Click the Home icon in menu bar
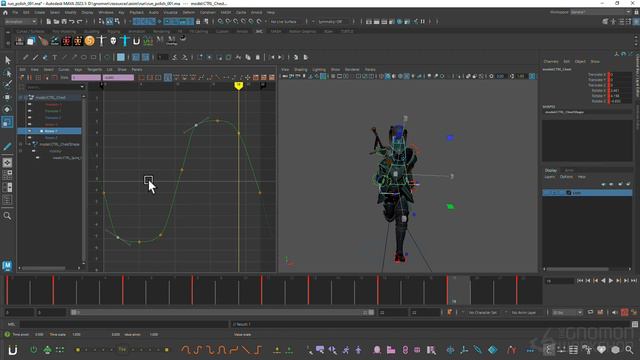 [5, 13]
